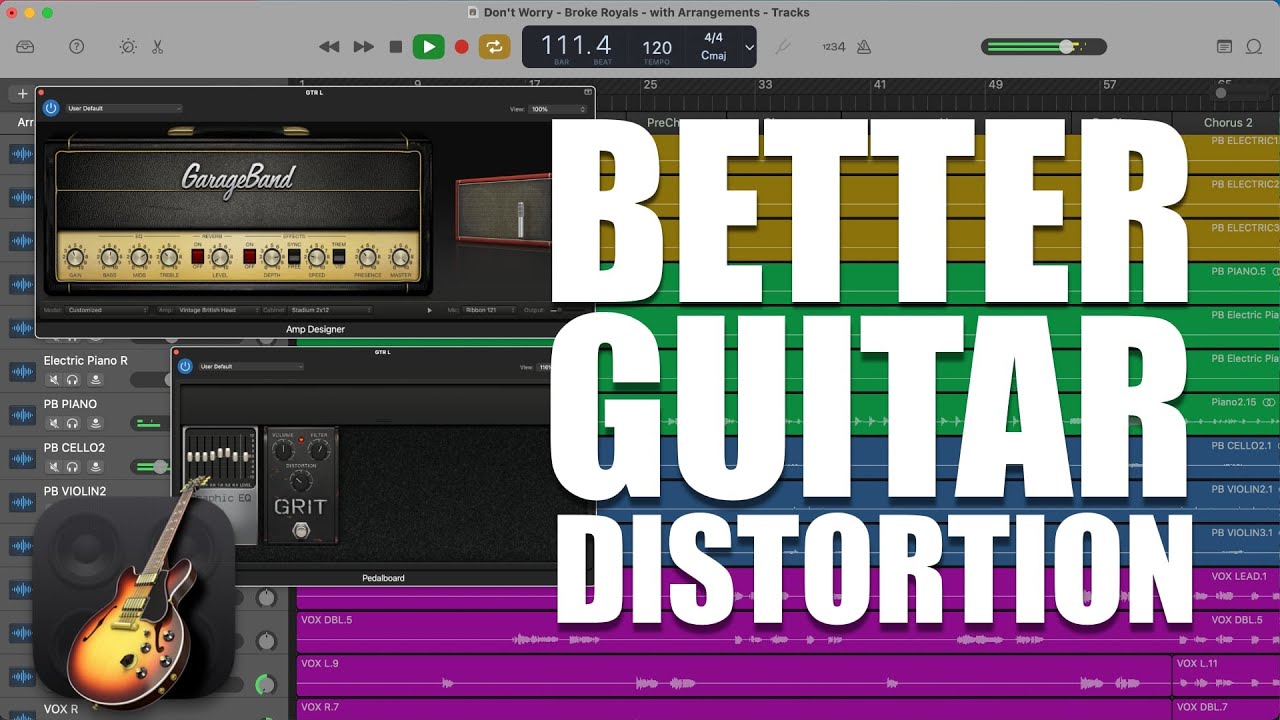Click the tuner fork icon
The width and height of the screenshot is (1280, 720).
point(783,46)
